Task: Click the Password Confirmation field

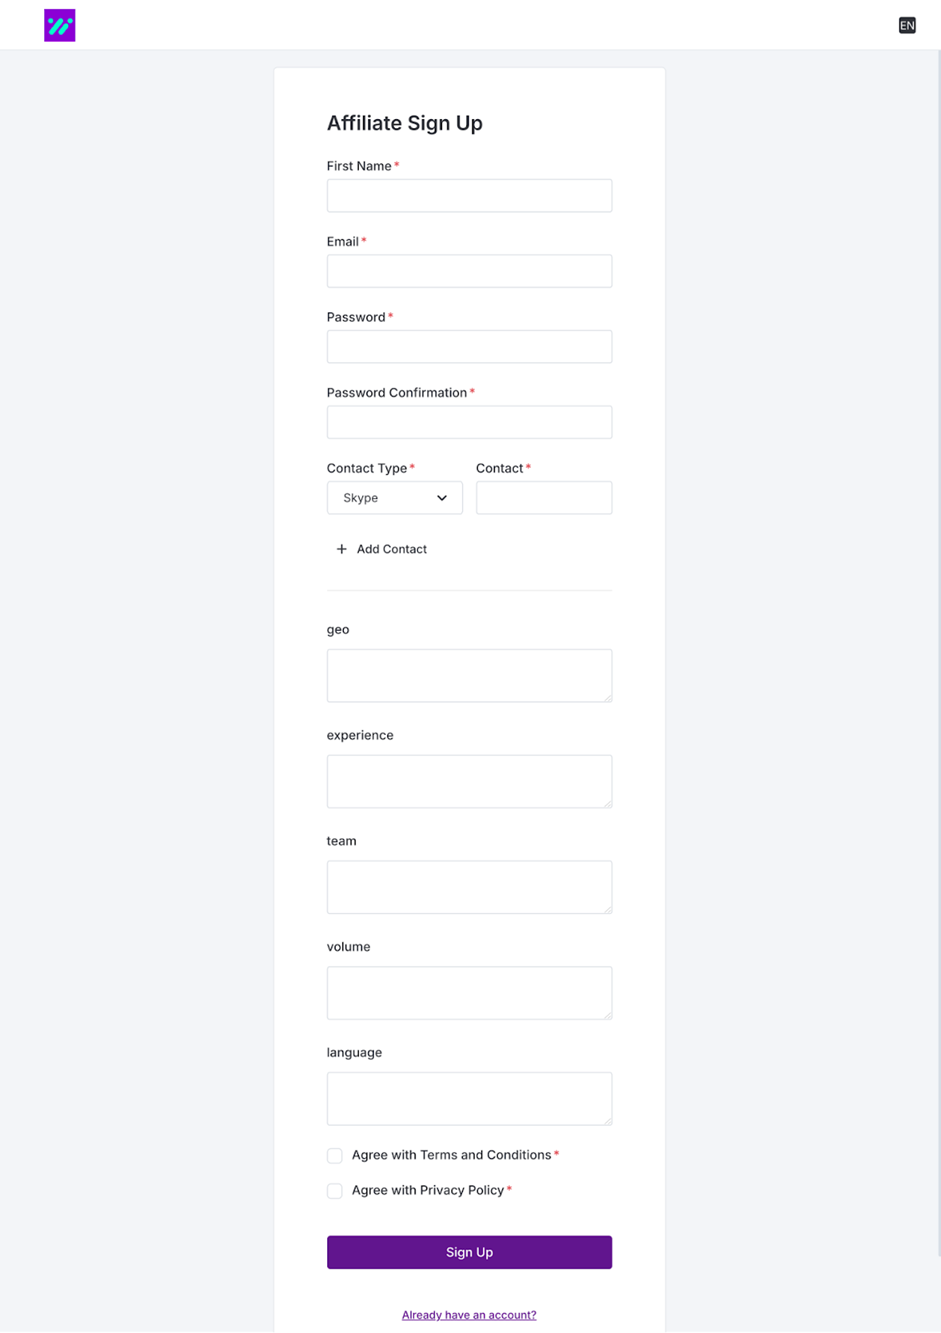Action: [469, 422]
